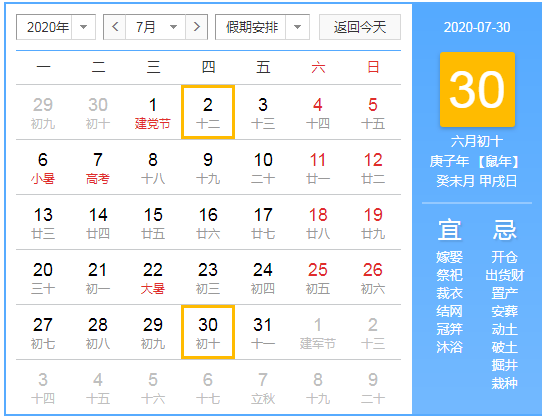Choose July 22 大暑 date
Viewport: 545px width, 419px height.
153,277
